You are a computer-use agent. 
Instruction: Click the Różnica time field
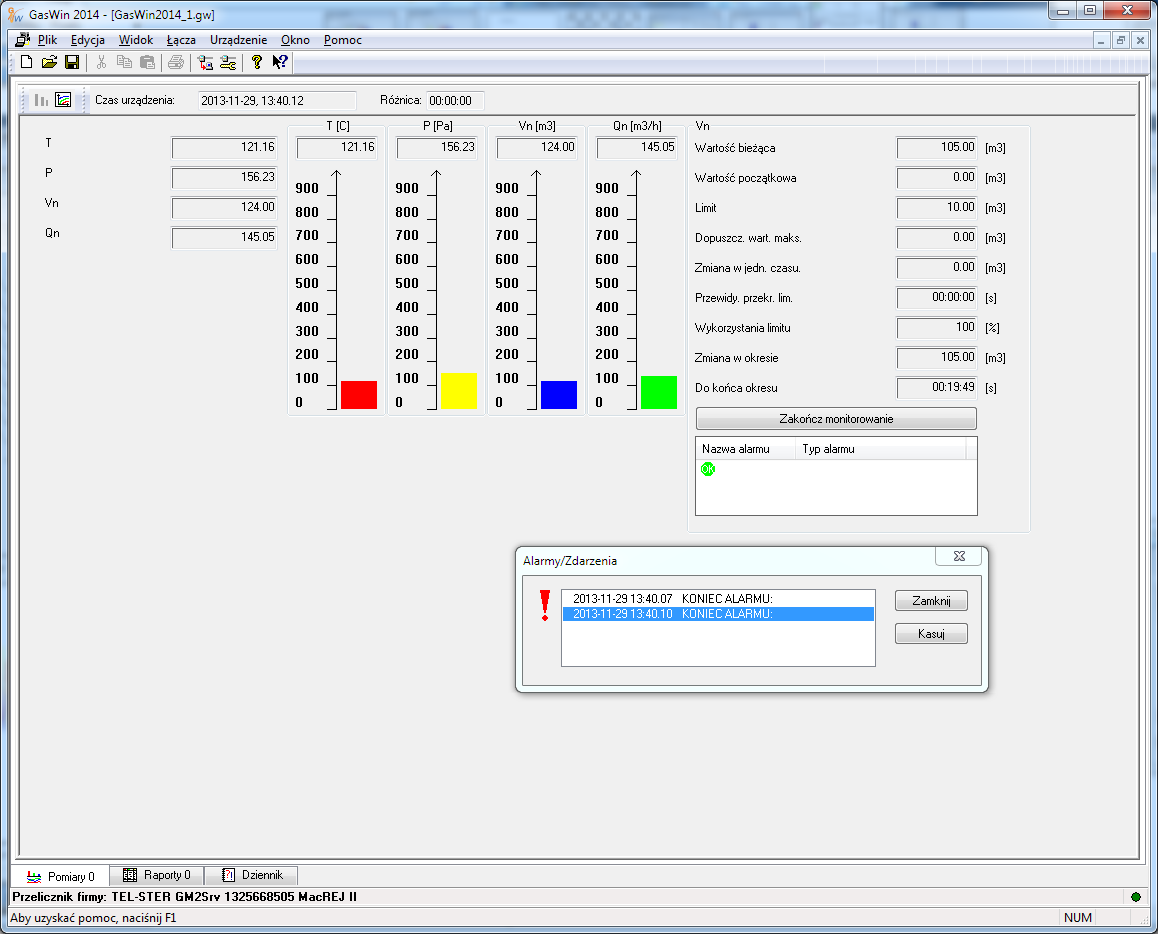point(455,100)
